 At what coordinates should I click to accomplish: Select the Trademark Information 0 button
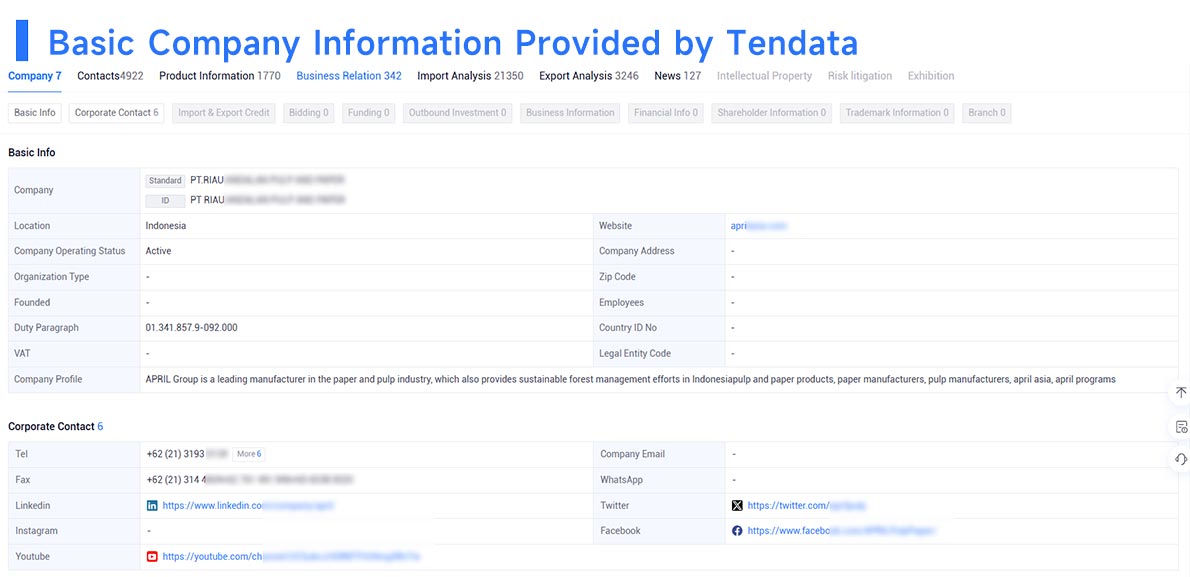click(x=897, y=112)
